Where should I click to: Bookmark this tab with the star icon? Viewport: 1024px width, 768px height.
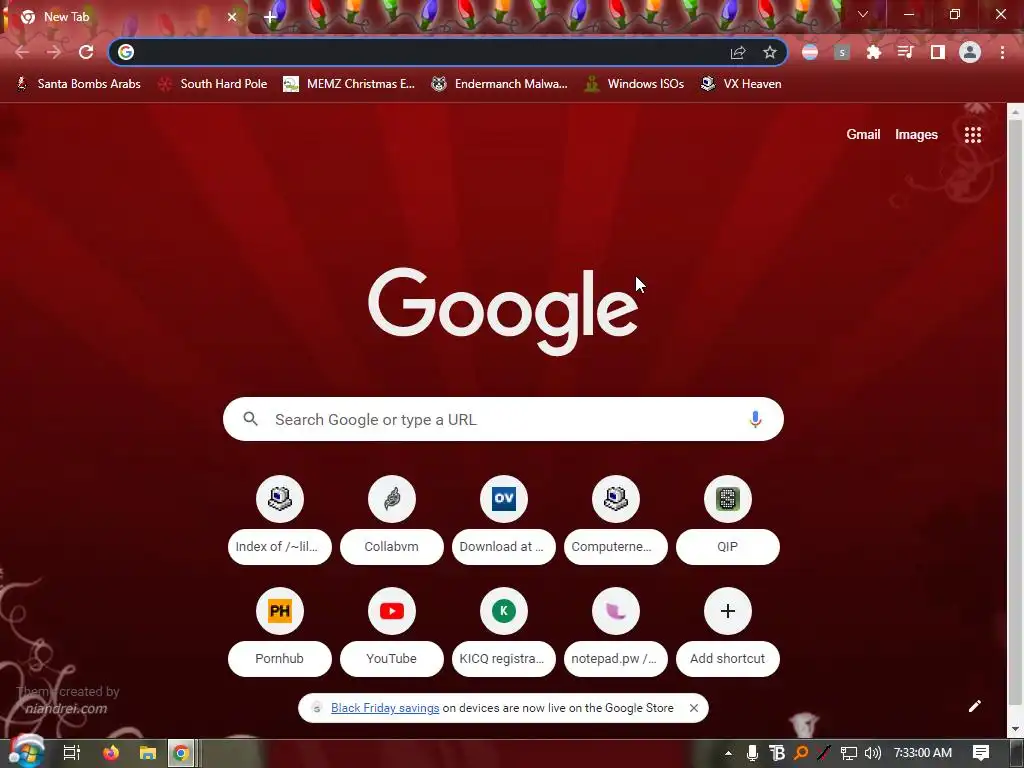(770, 52)
